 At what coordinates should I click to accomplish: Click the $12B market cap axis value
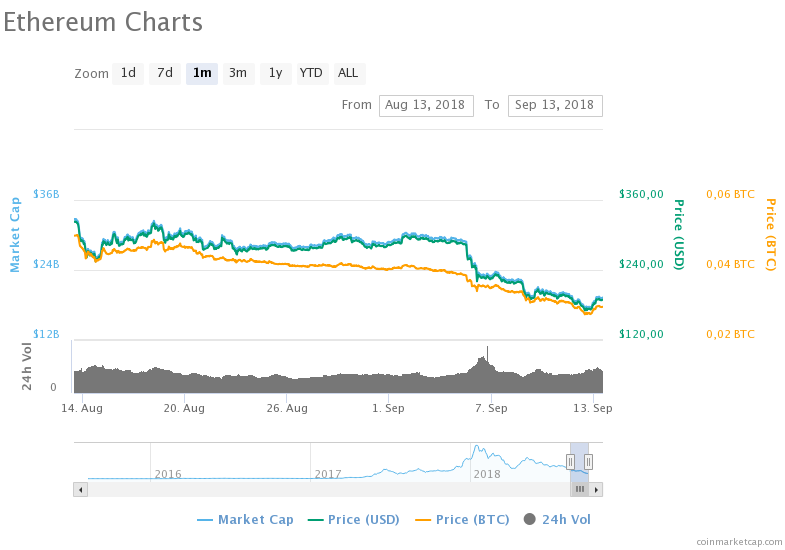[x=46, y=334]
